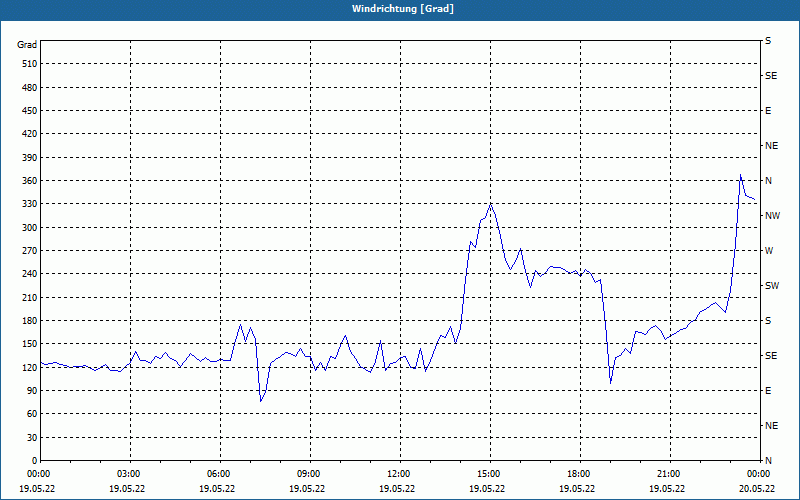Viewport: 800px width, 500px height.
Task: Select the 300 y-axis label
Action: pos(30,228)
